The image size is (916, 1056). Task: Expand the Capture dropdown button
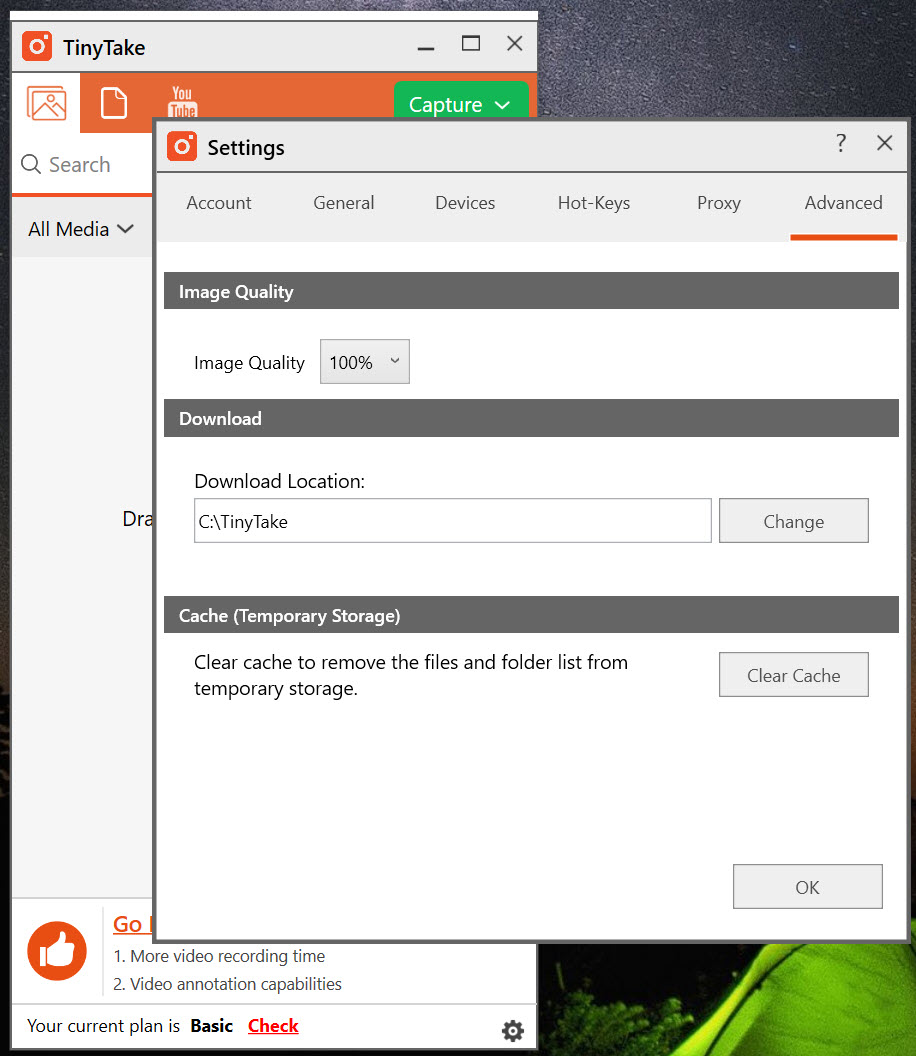pyautogui.click(x=460, y=105)
